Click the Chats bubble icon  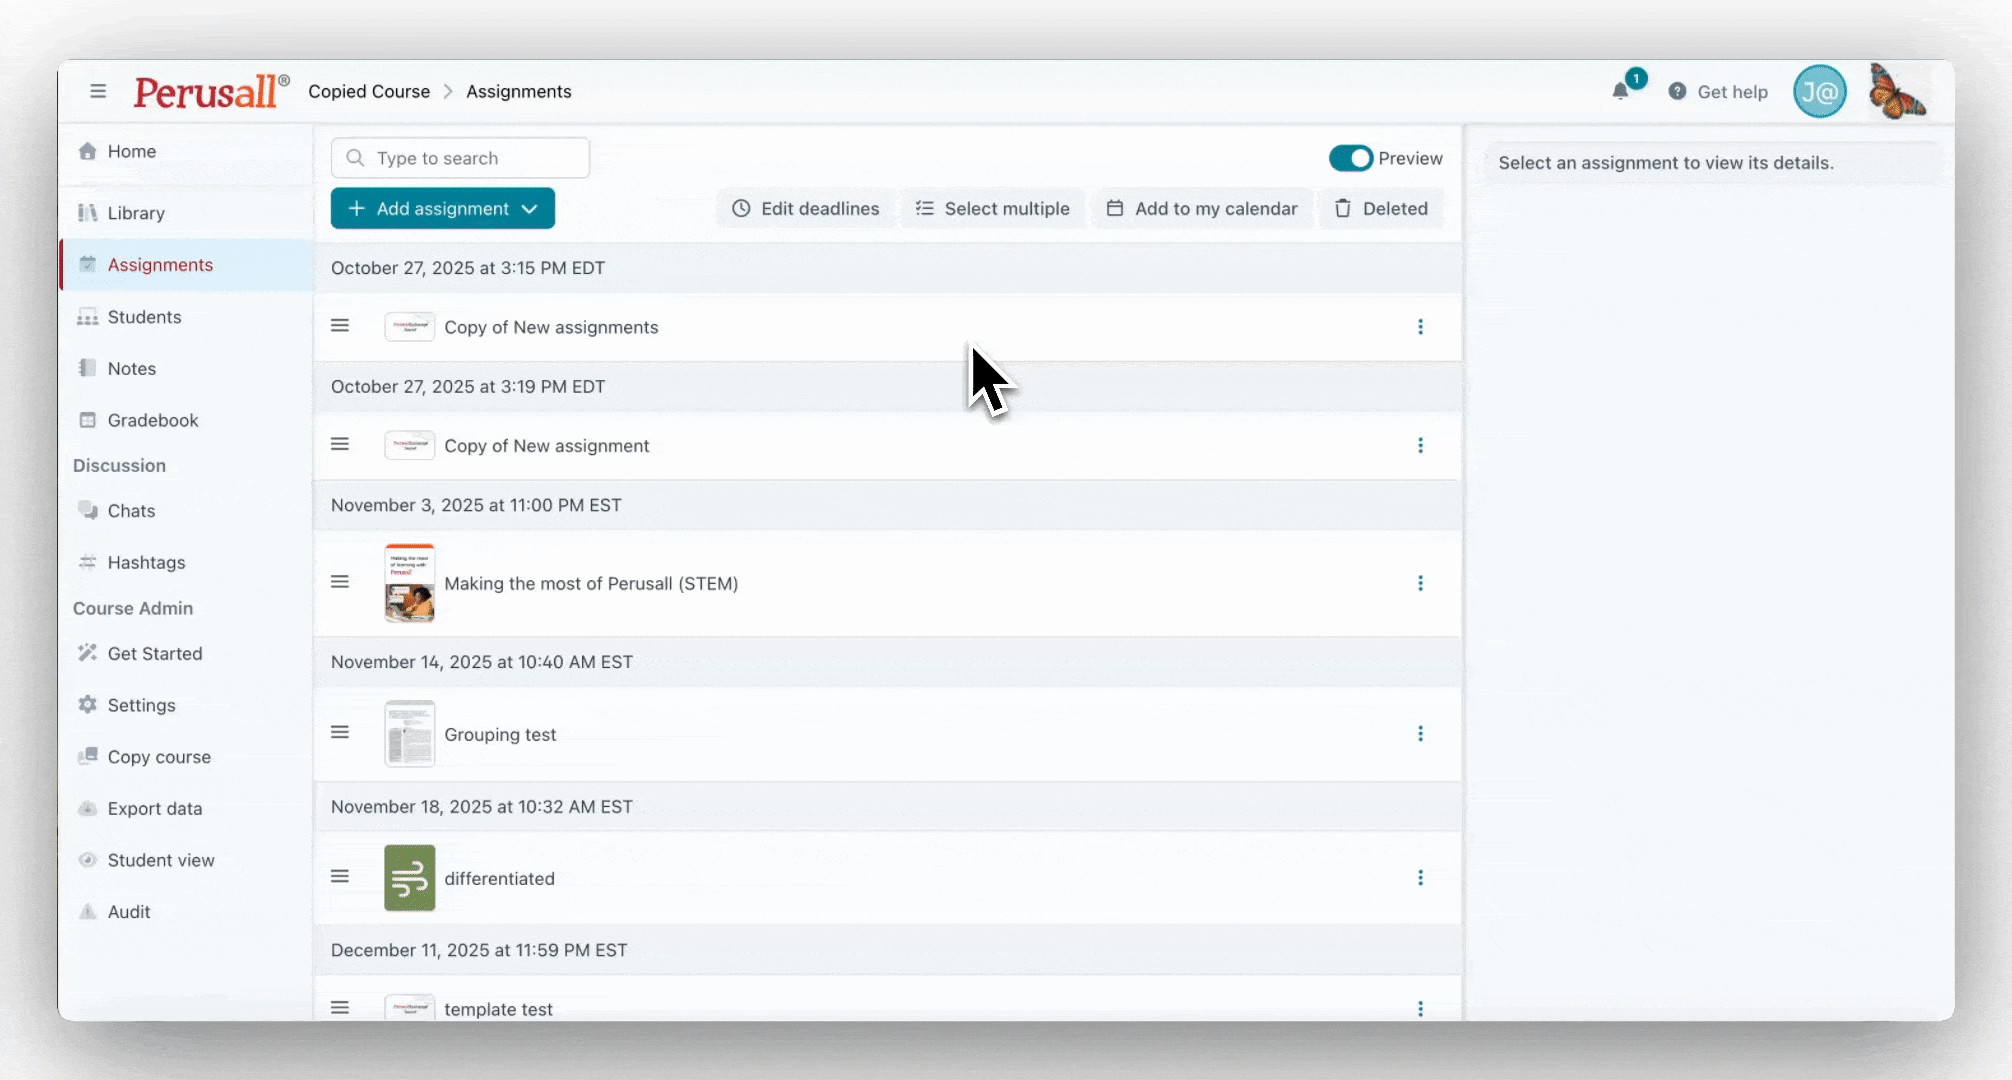coord(88,510)
